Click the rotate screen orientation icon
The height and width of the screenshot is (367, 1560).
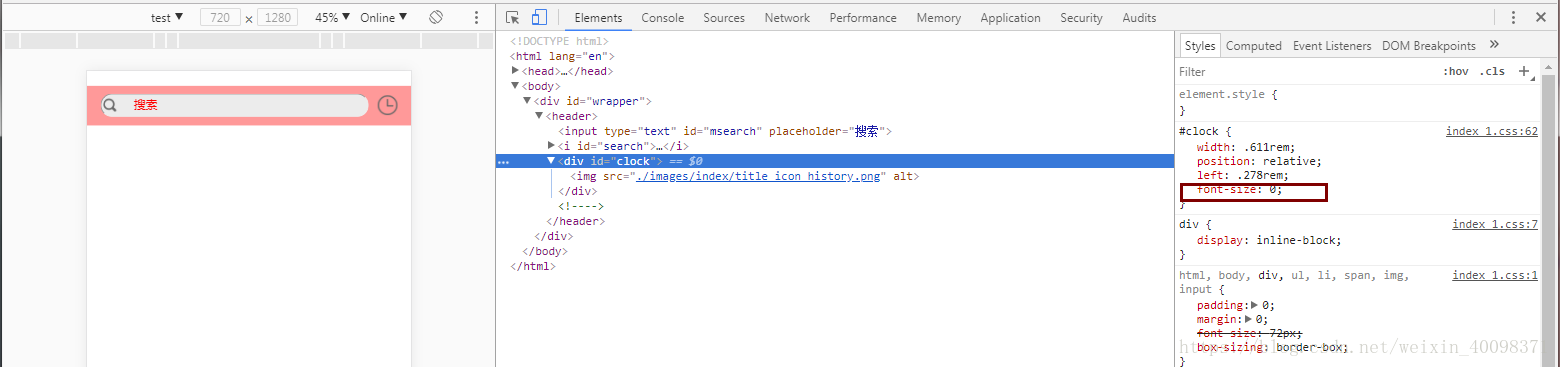click(436, 17)
